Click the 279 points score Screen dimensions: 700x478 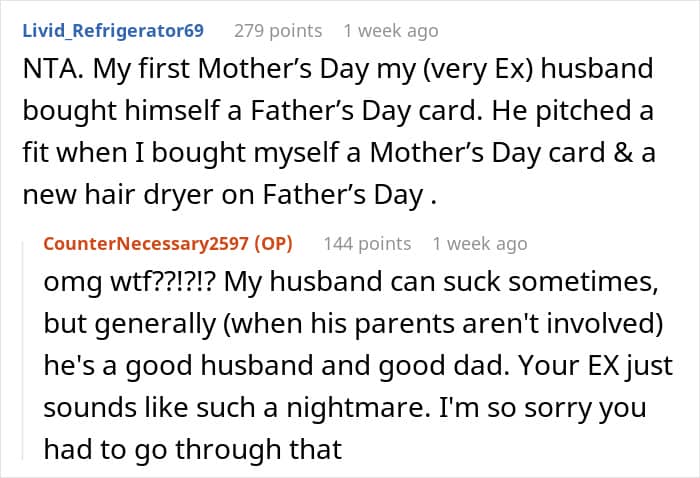(x=278, y=31)
